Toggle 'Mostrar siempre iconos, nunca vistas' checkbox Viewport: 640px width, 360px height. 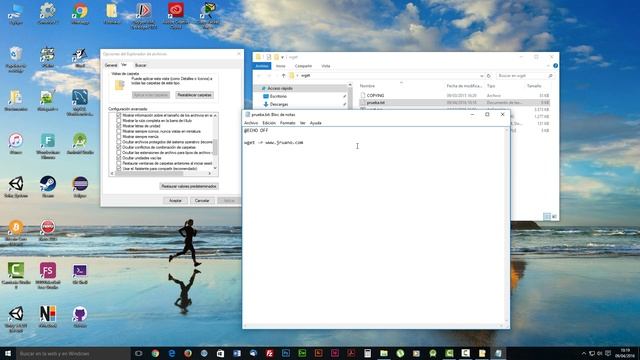119,131
